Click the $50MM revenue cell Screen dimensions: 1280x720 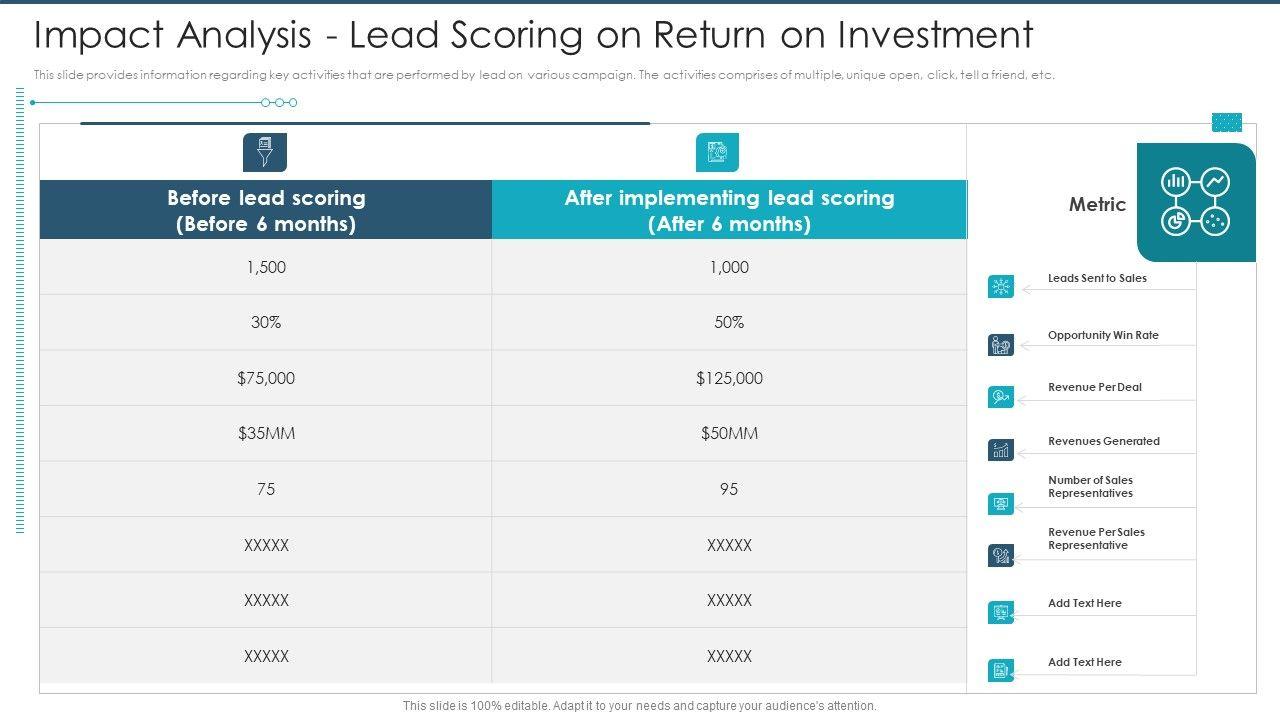tap(729, 433)
